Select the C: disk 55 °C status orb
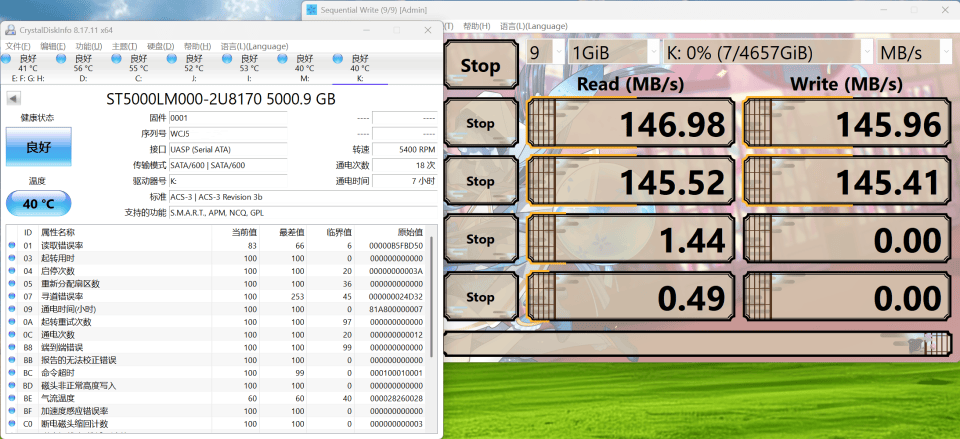 pyautogui.click(x=116, y=58)
